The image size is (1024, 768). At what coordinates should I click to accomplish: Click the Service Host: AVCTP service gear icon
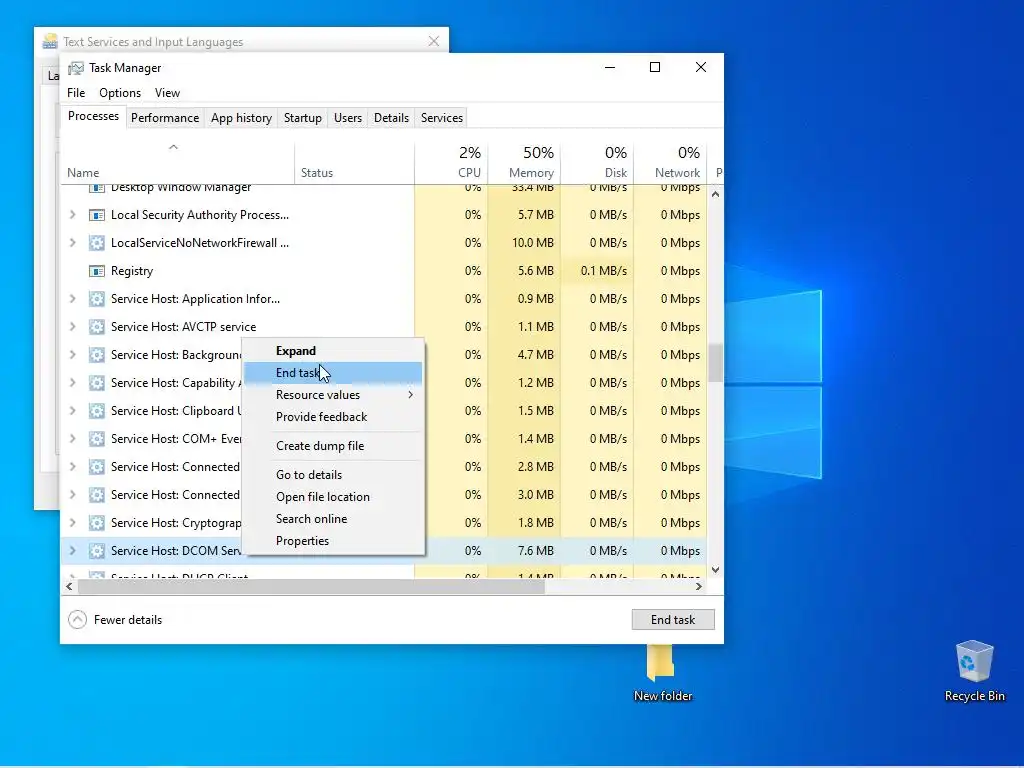97,327
